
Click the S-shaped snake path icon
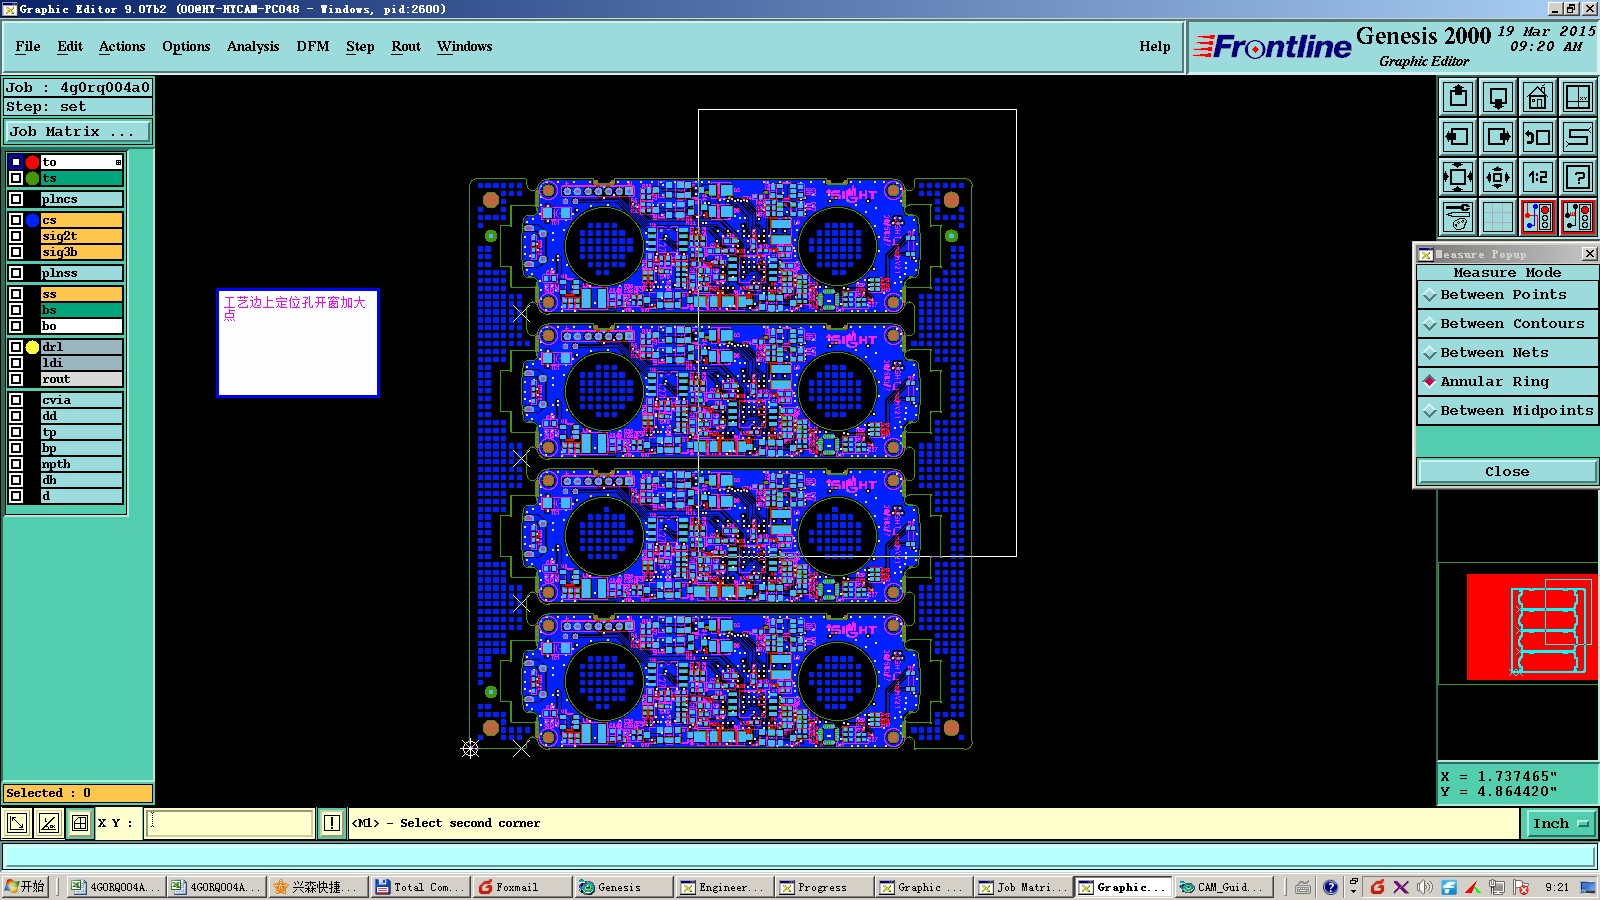click(x=1578, y=137)
